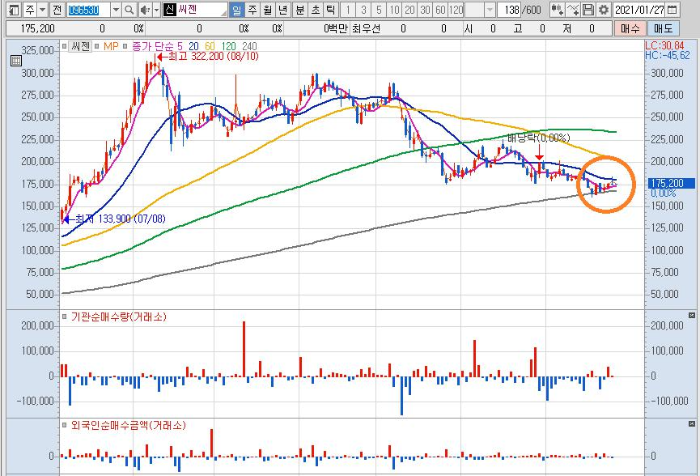
Task: Toggle the 외국인순매수금액 legend checkbox
Action: tap(65, 425)
